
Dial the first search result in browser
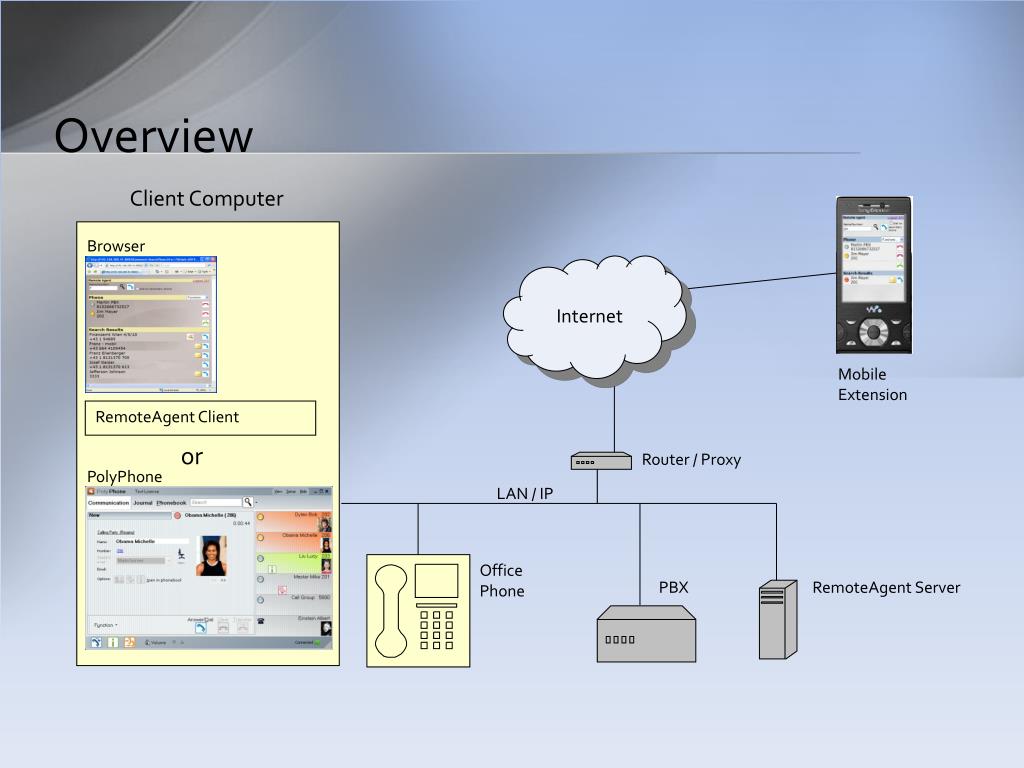[x=205, y=337]
